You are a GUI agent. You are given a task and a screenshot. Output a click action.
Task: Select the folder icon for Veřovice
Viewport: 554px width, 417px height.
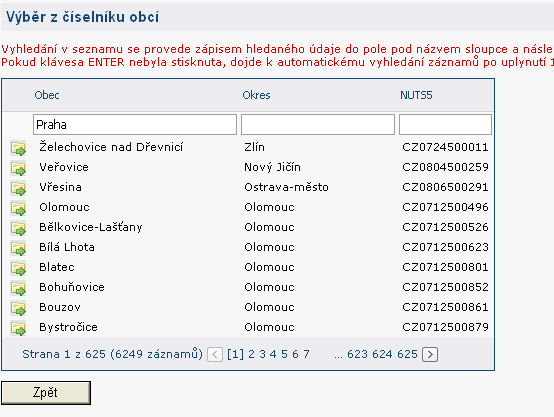(18, 168)
